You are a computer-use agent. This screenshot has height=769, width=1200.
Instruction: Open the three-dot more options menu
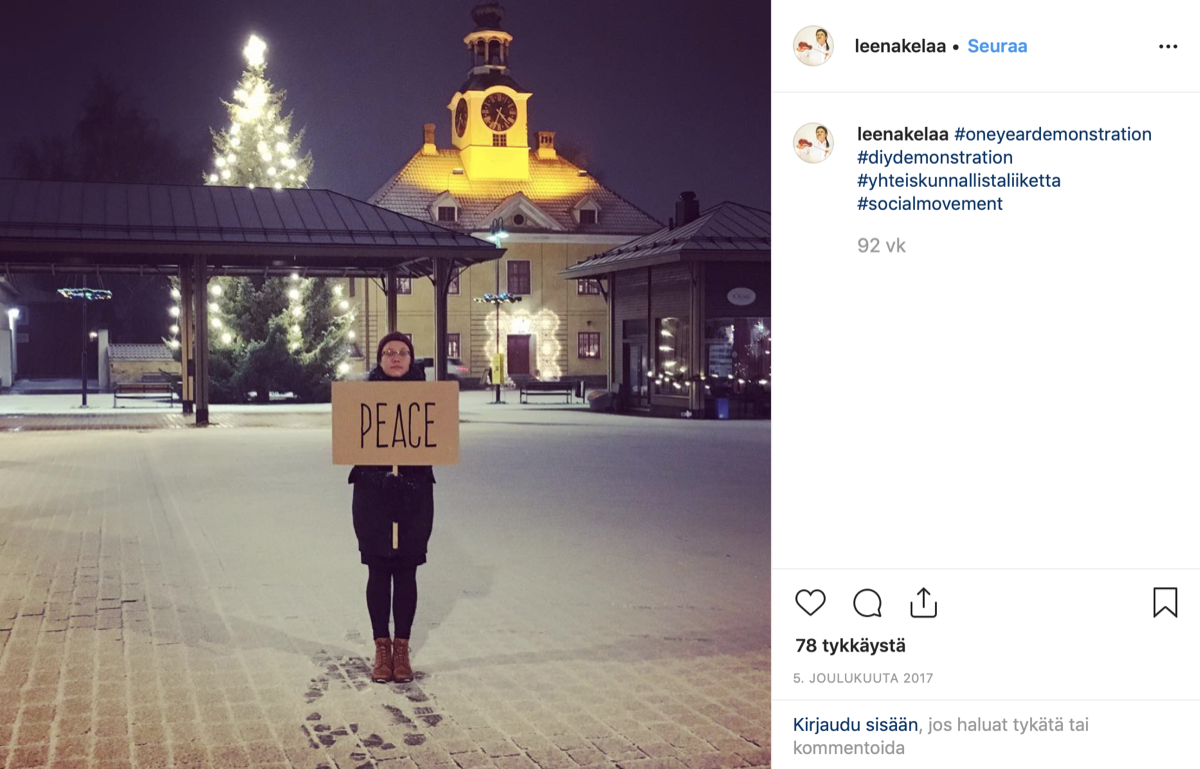[1168, 47]
